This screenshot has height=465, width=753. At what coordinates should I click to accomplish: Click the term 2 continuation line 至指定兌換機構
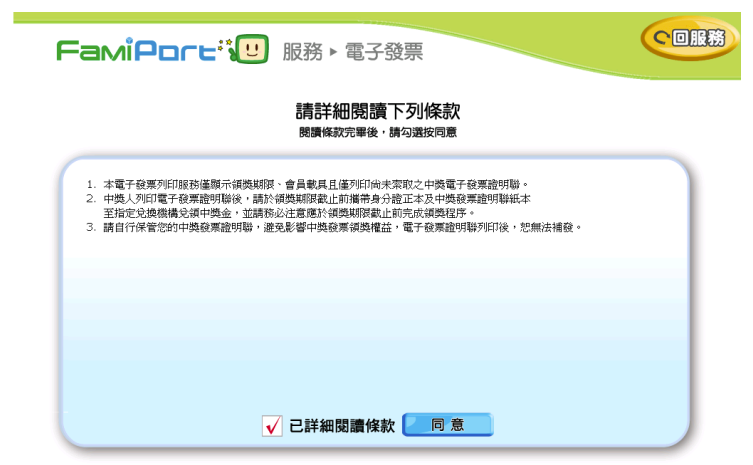[x=290, y=213]
